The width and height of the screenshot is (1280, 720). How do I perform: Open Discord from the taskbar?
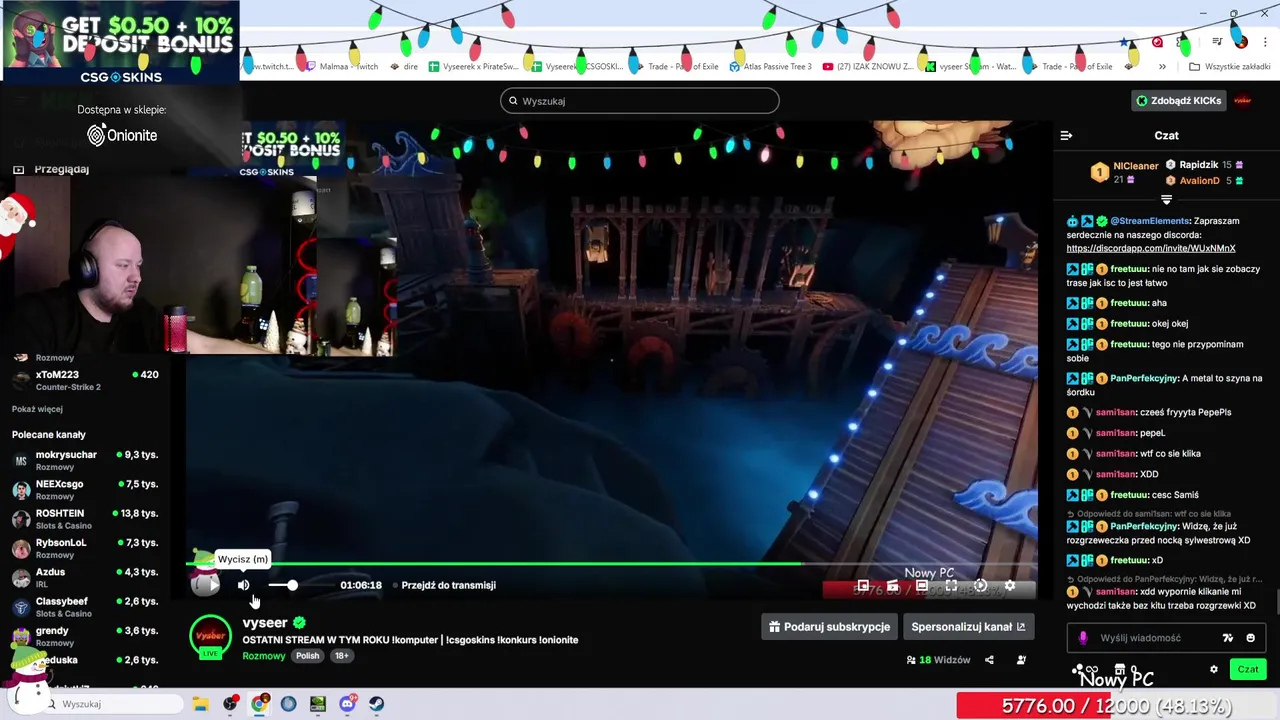click(x=347, y=704)
